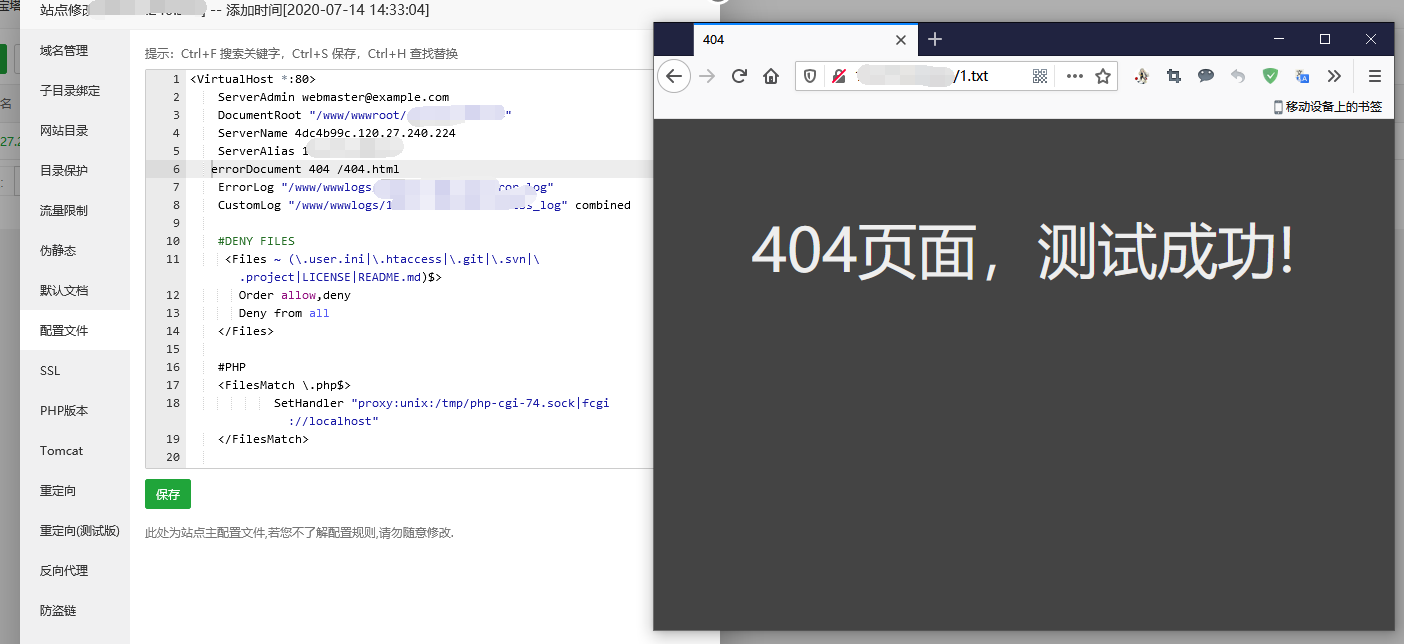This screenshot has width=1404, height=644.
Task: Click the <VirtualHost *:80> line
Action: 253,79
